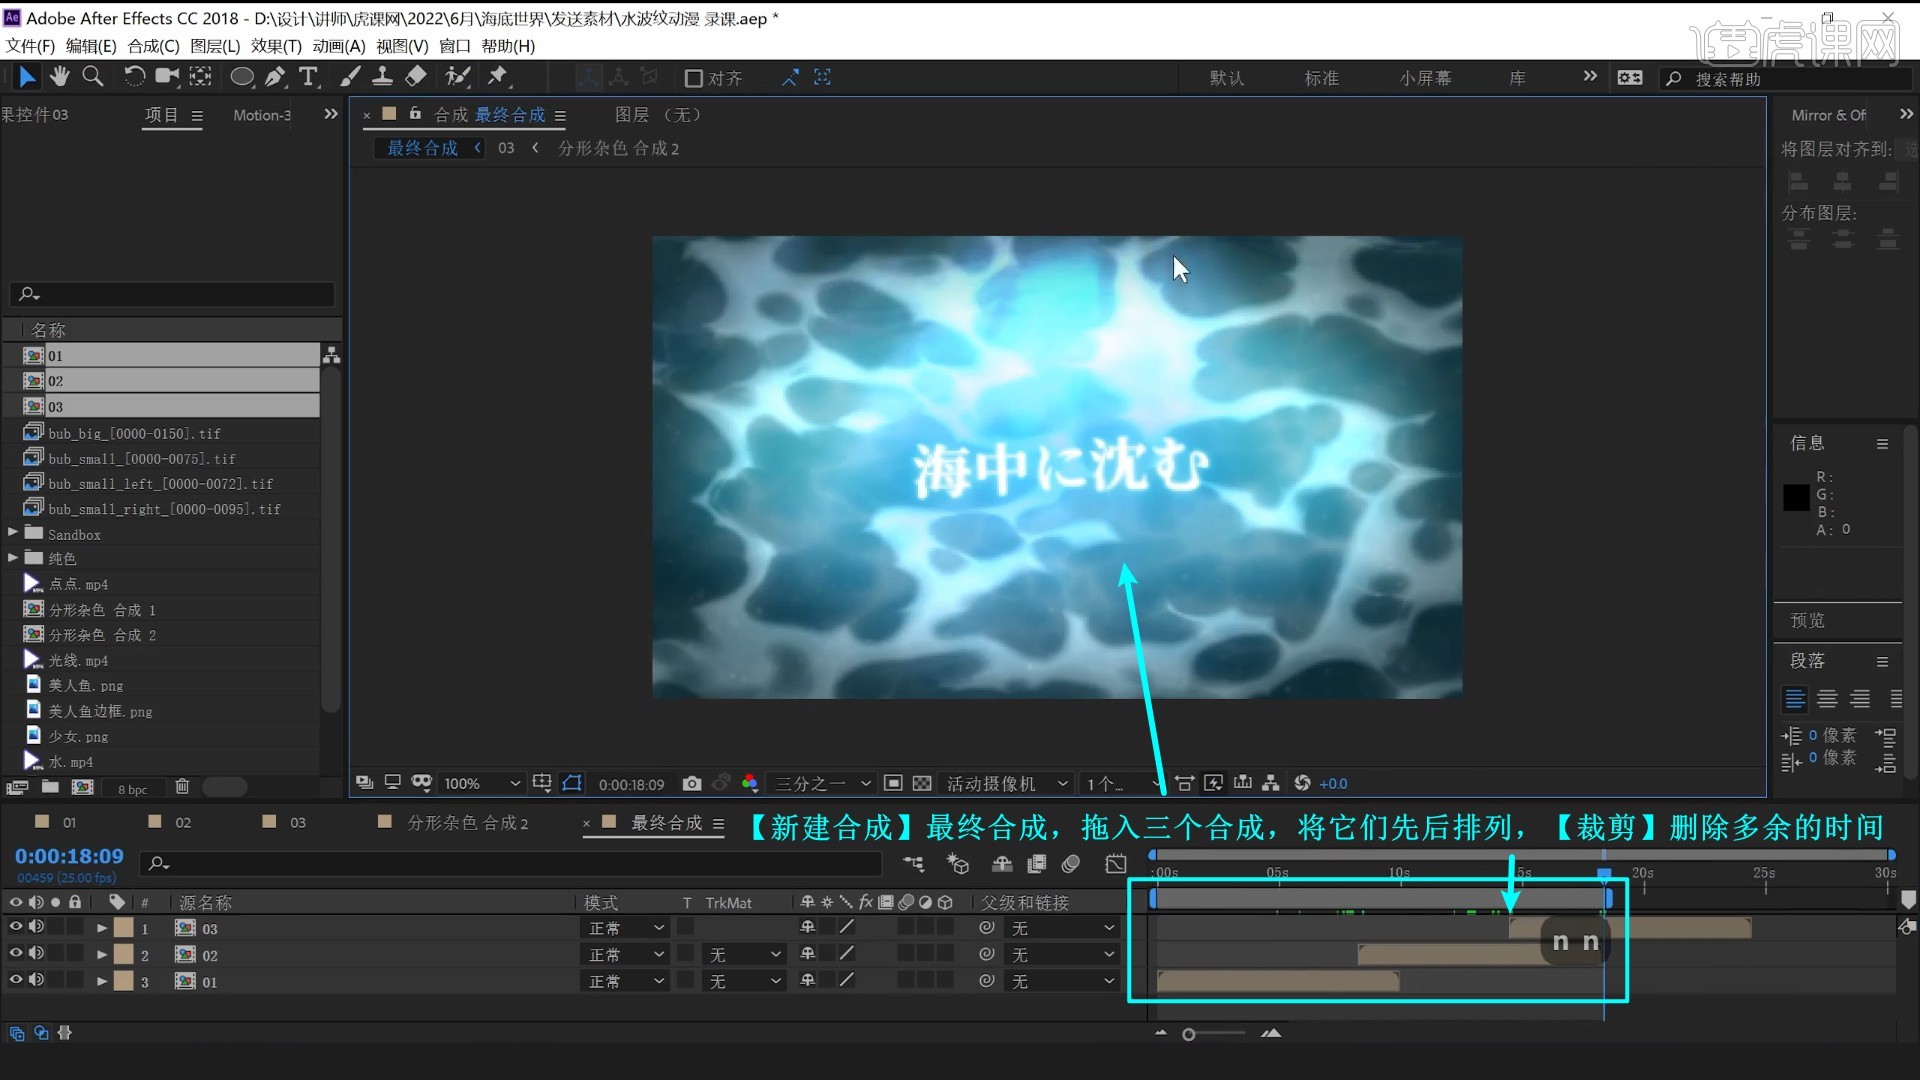The width and height of the screenshot is (1920, 1080).
Task: Expand properties of layer 01
Action: [102, 982]
